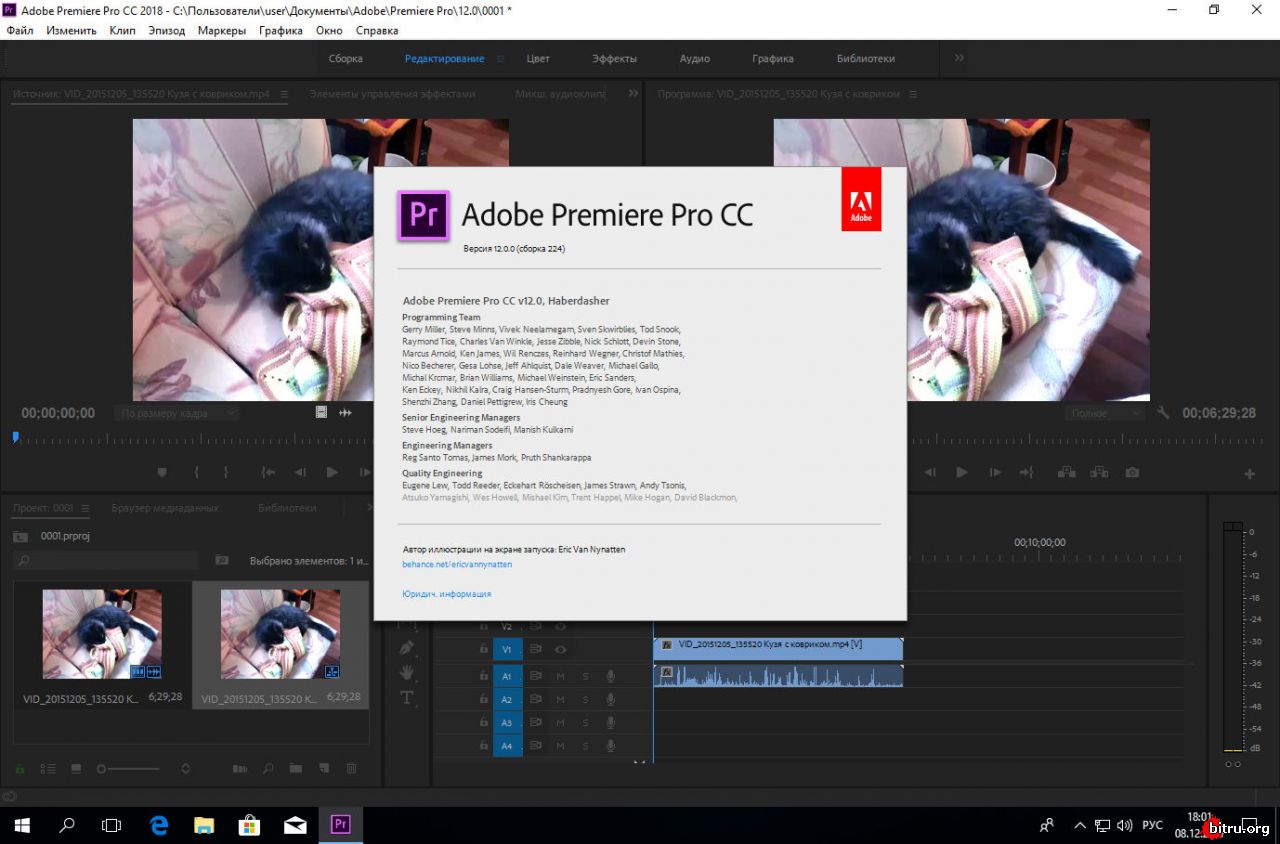The width and height of the screenshot is (1280, 844).
Task: Open Юридич. информация link
Action: click(x=447, y=594)
